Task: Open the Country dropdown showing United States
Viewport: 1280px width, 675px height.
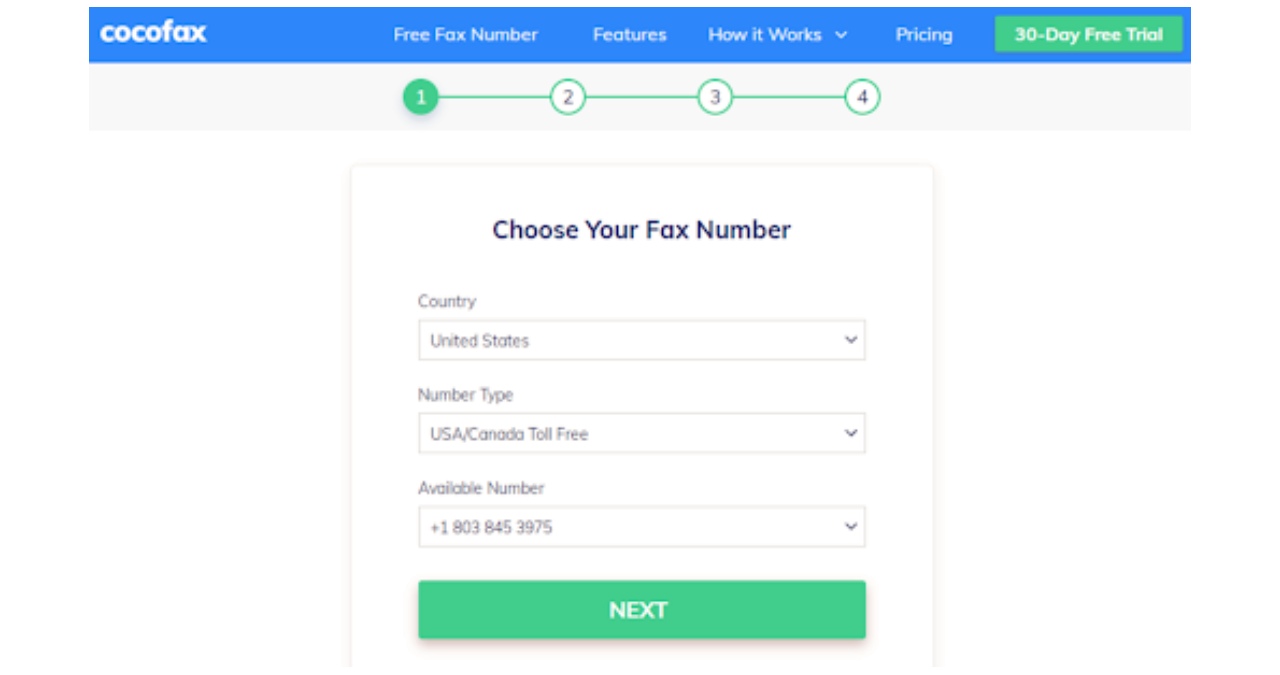Action: point(641,340)
